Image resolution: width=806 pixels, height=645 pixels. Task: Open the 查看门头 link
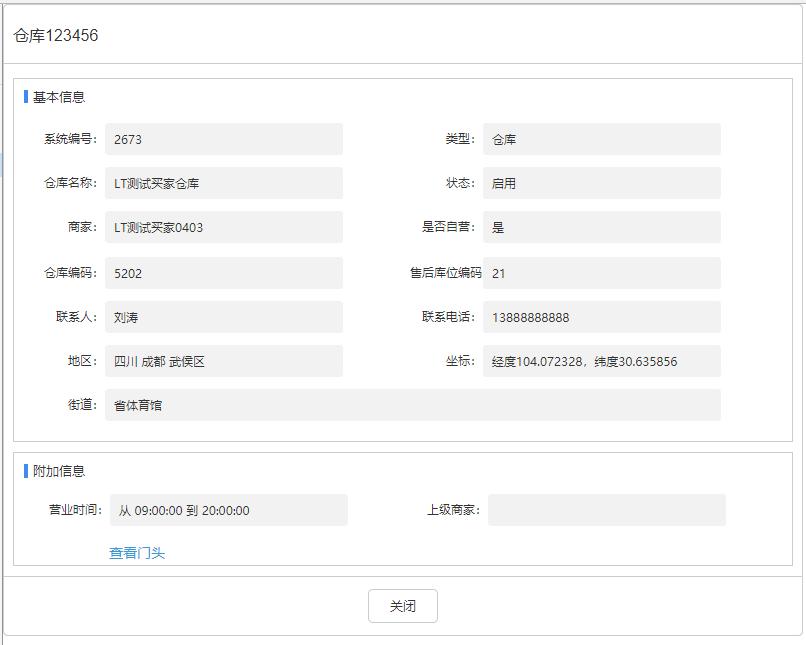pos(137,553)
